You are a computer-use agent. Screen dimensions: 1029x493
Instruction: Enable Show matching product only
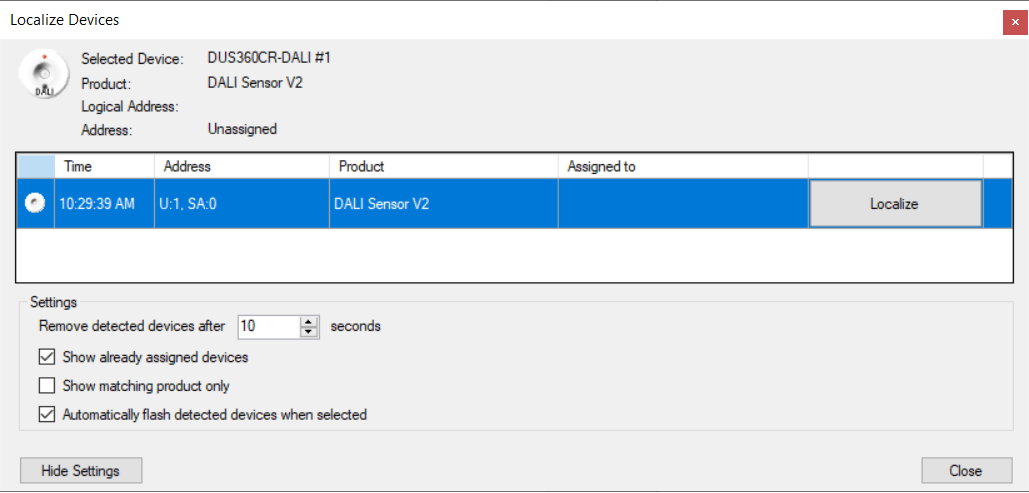(47, 386)
